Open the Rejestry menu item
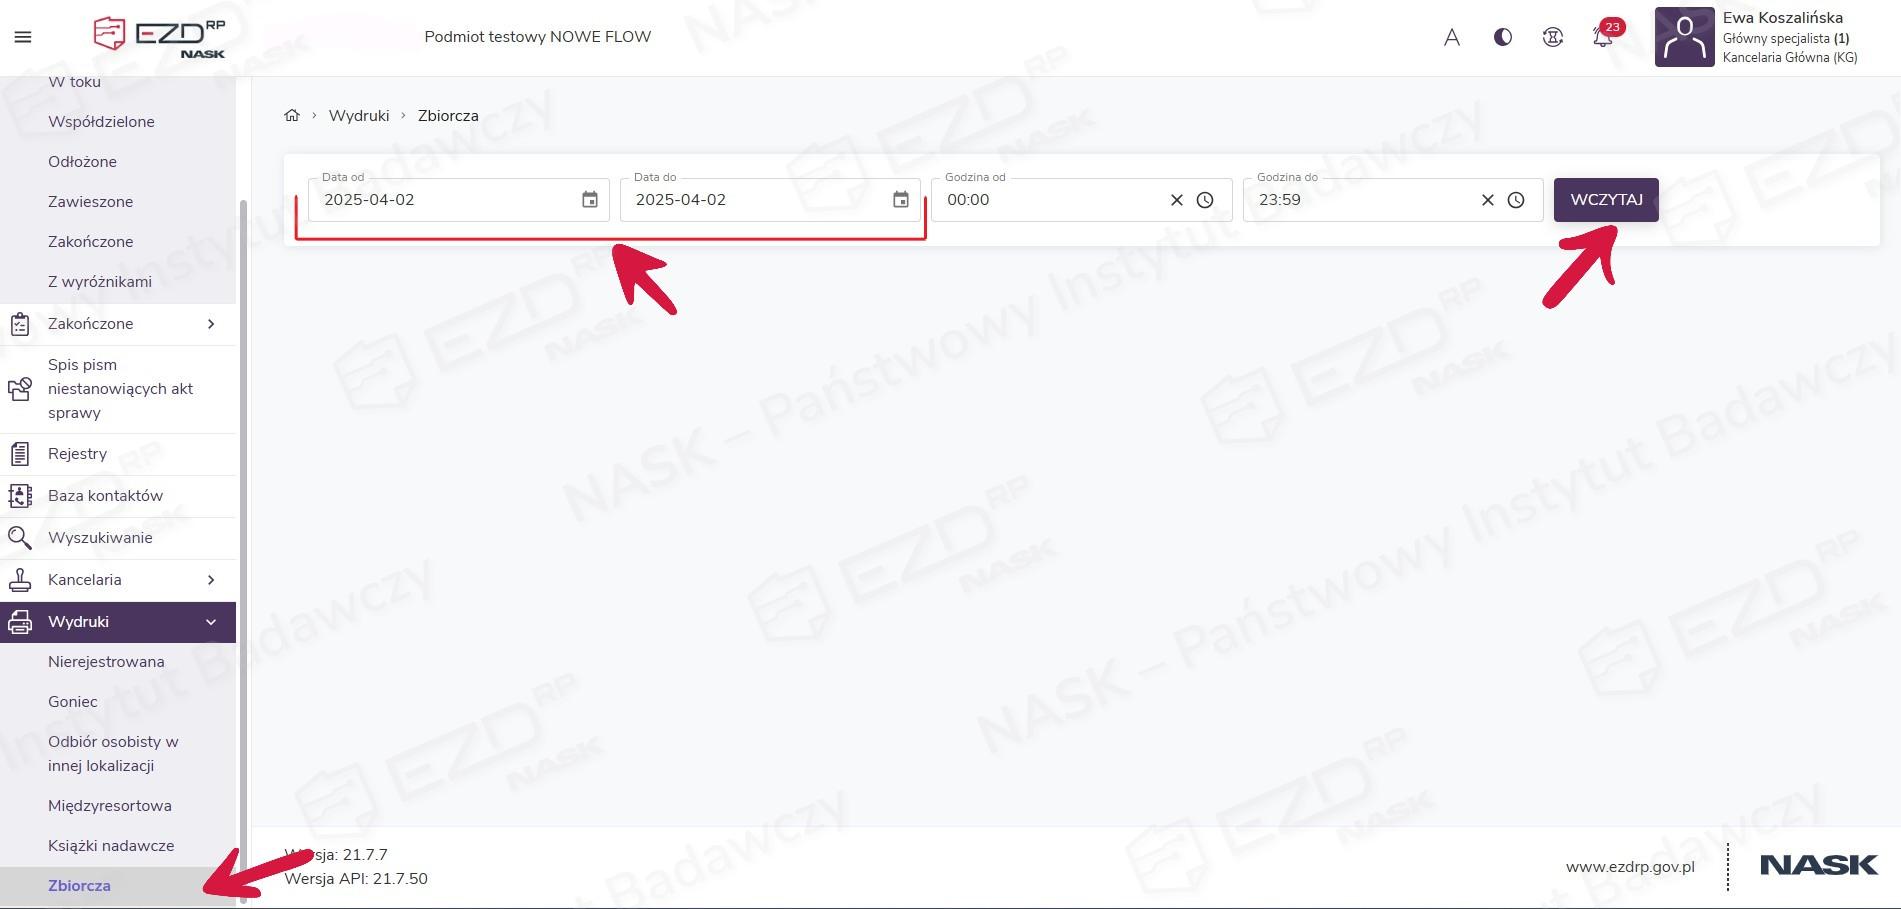Screen dimensions: 1901x909 [x=77, y=454]
